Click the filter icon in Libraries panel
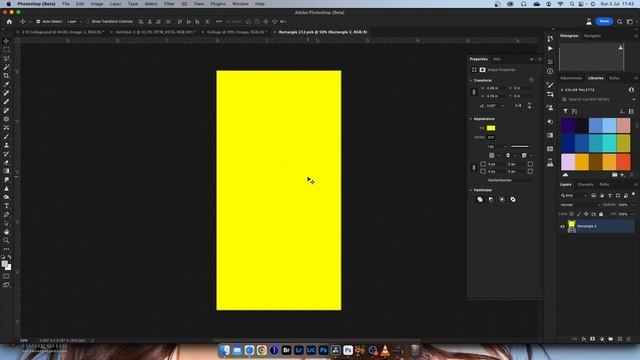This screenshot has width=640, height=360. coord(565,111)
